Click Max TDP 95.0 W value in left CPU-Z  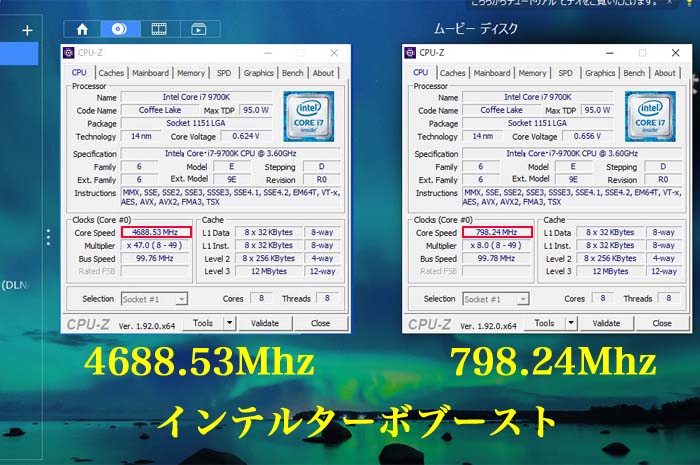[256, 110]
